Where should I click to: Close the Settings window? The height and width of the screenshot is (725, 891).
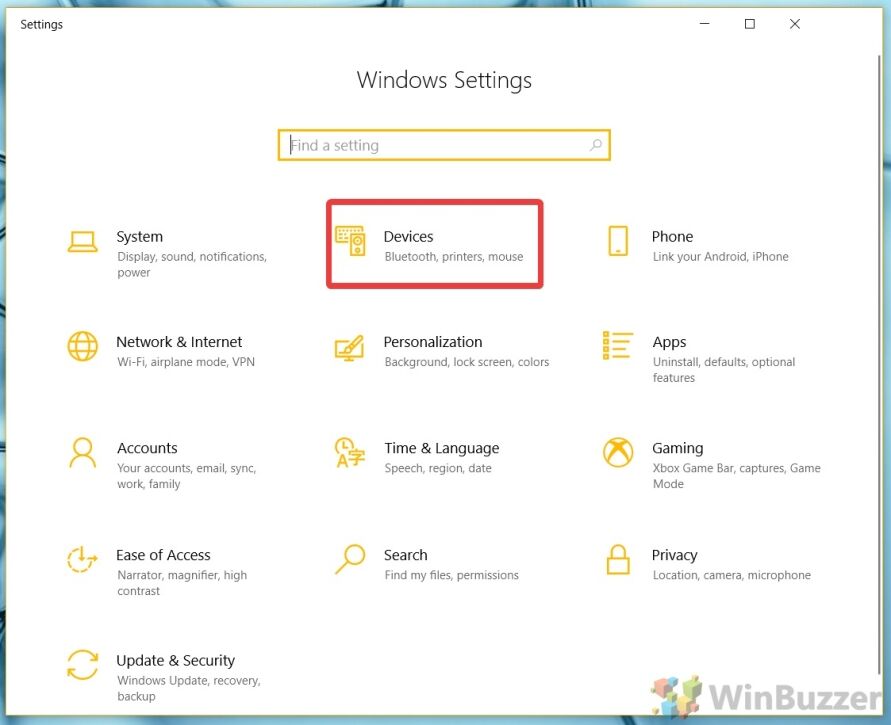pyautogui.click(x=794, y=24)
